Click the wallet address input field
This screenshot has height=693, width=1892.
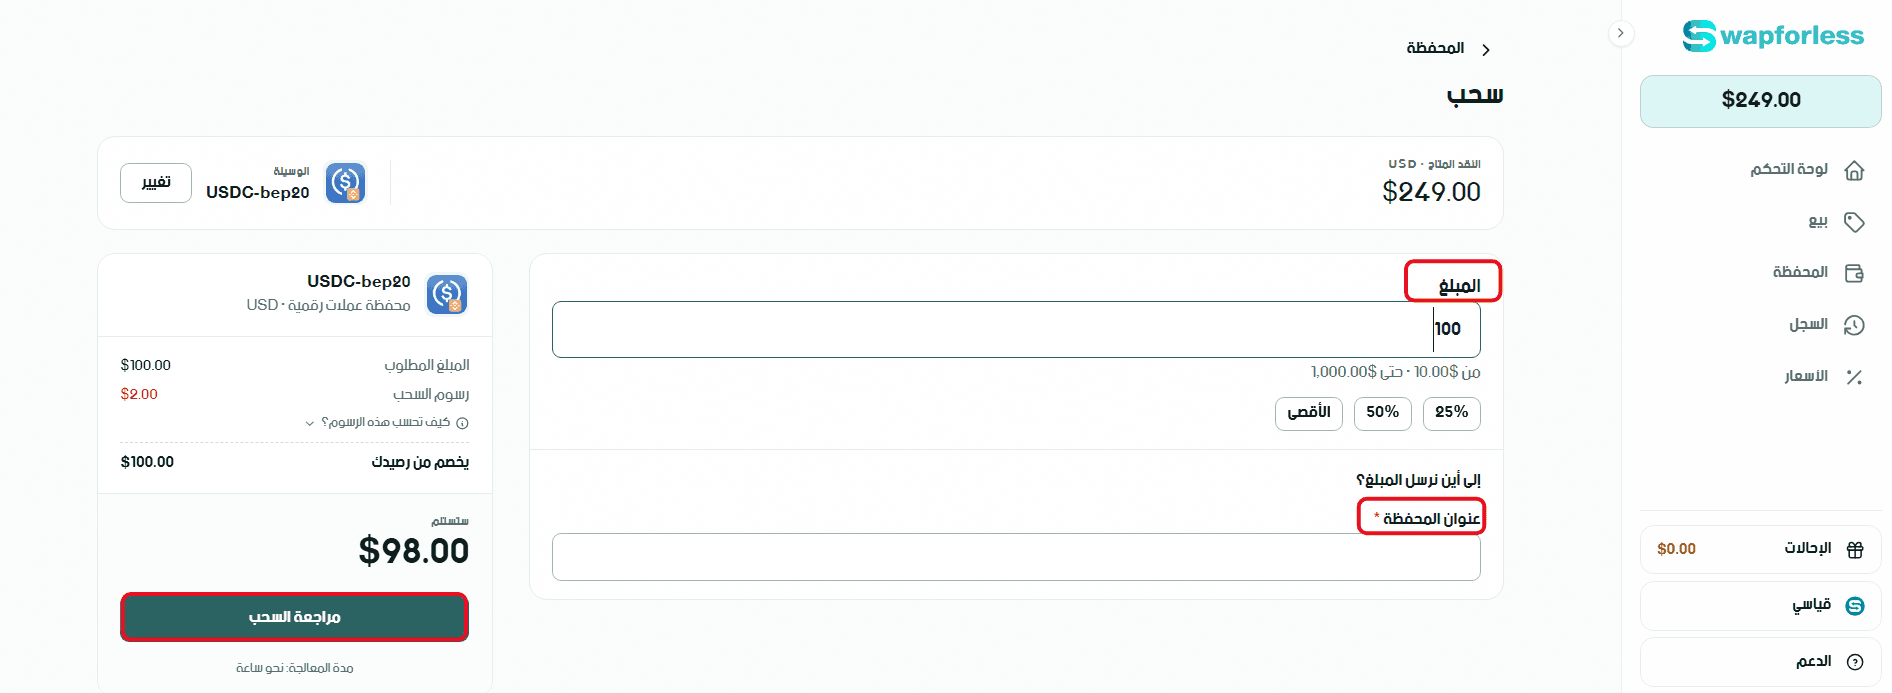[1016, 557]
